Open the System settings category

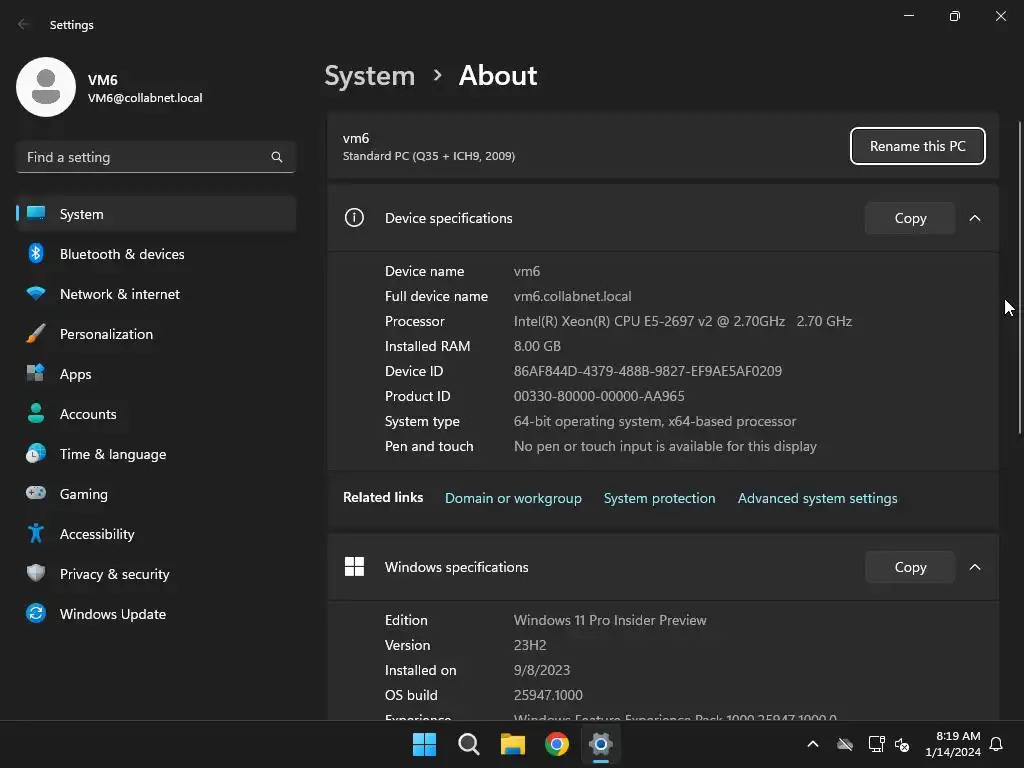tap(156, 214)
